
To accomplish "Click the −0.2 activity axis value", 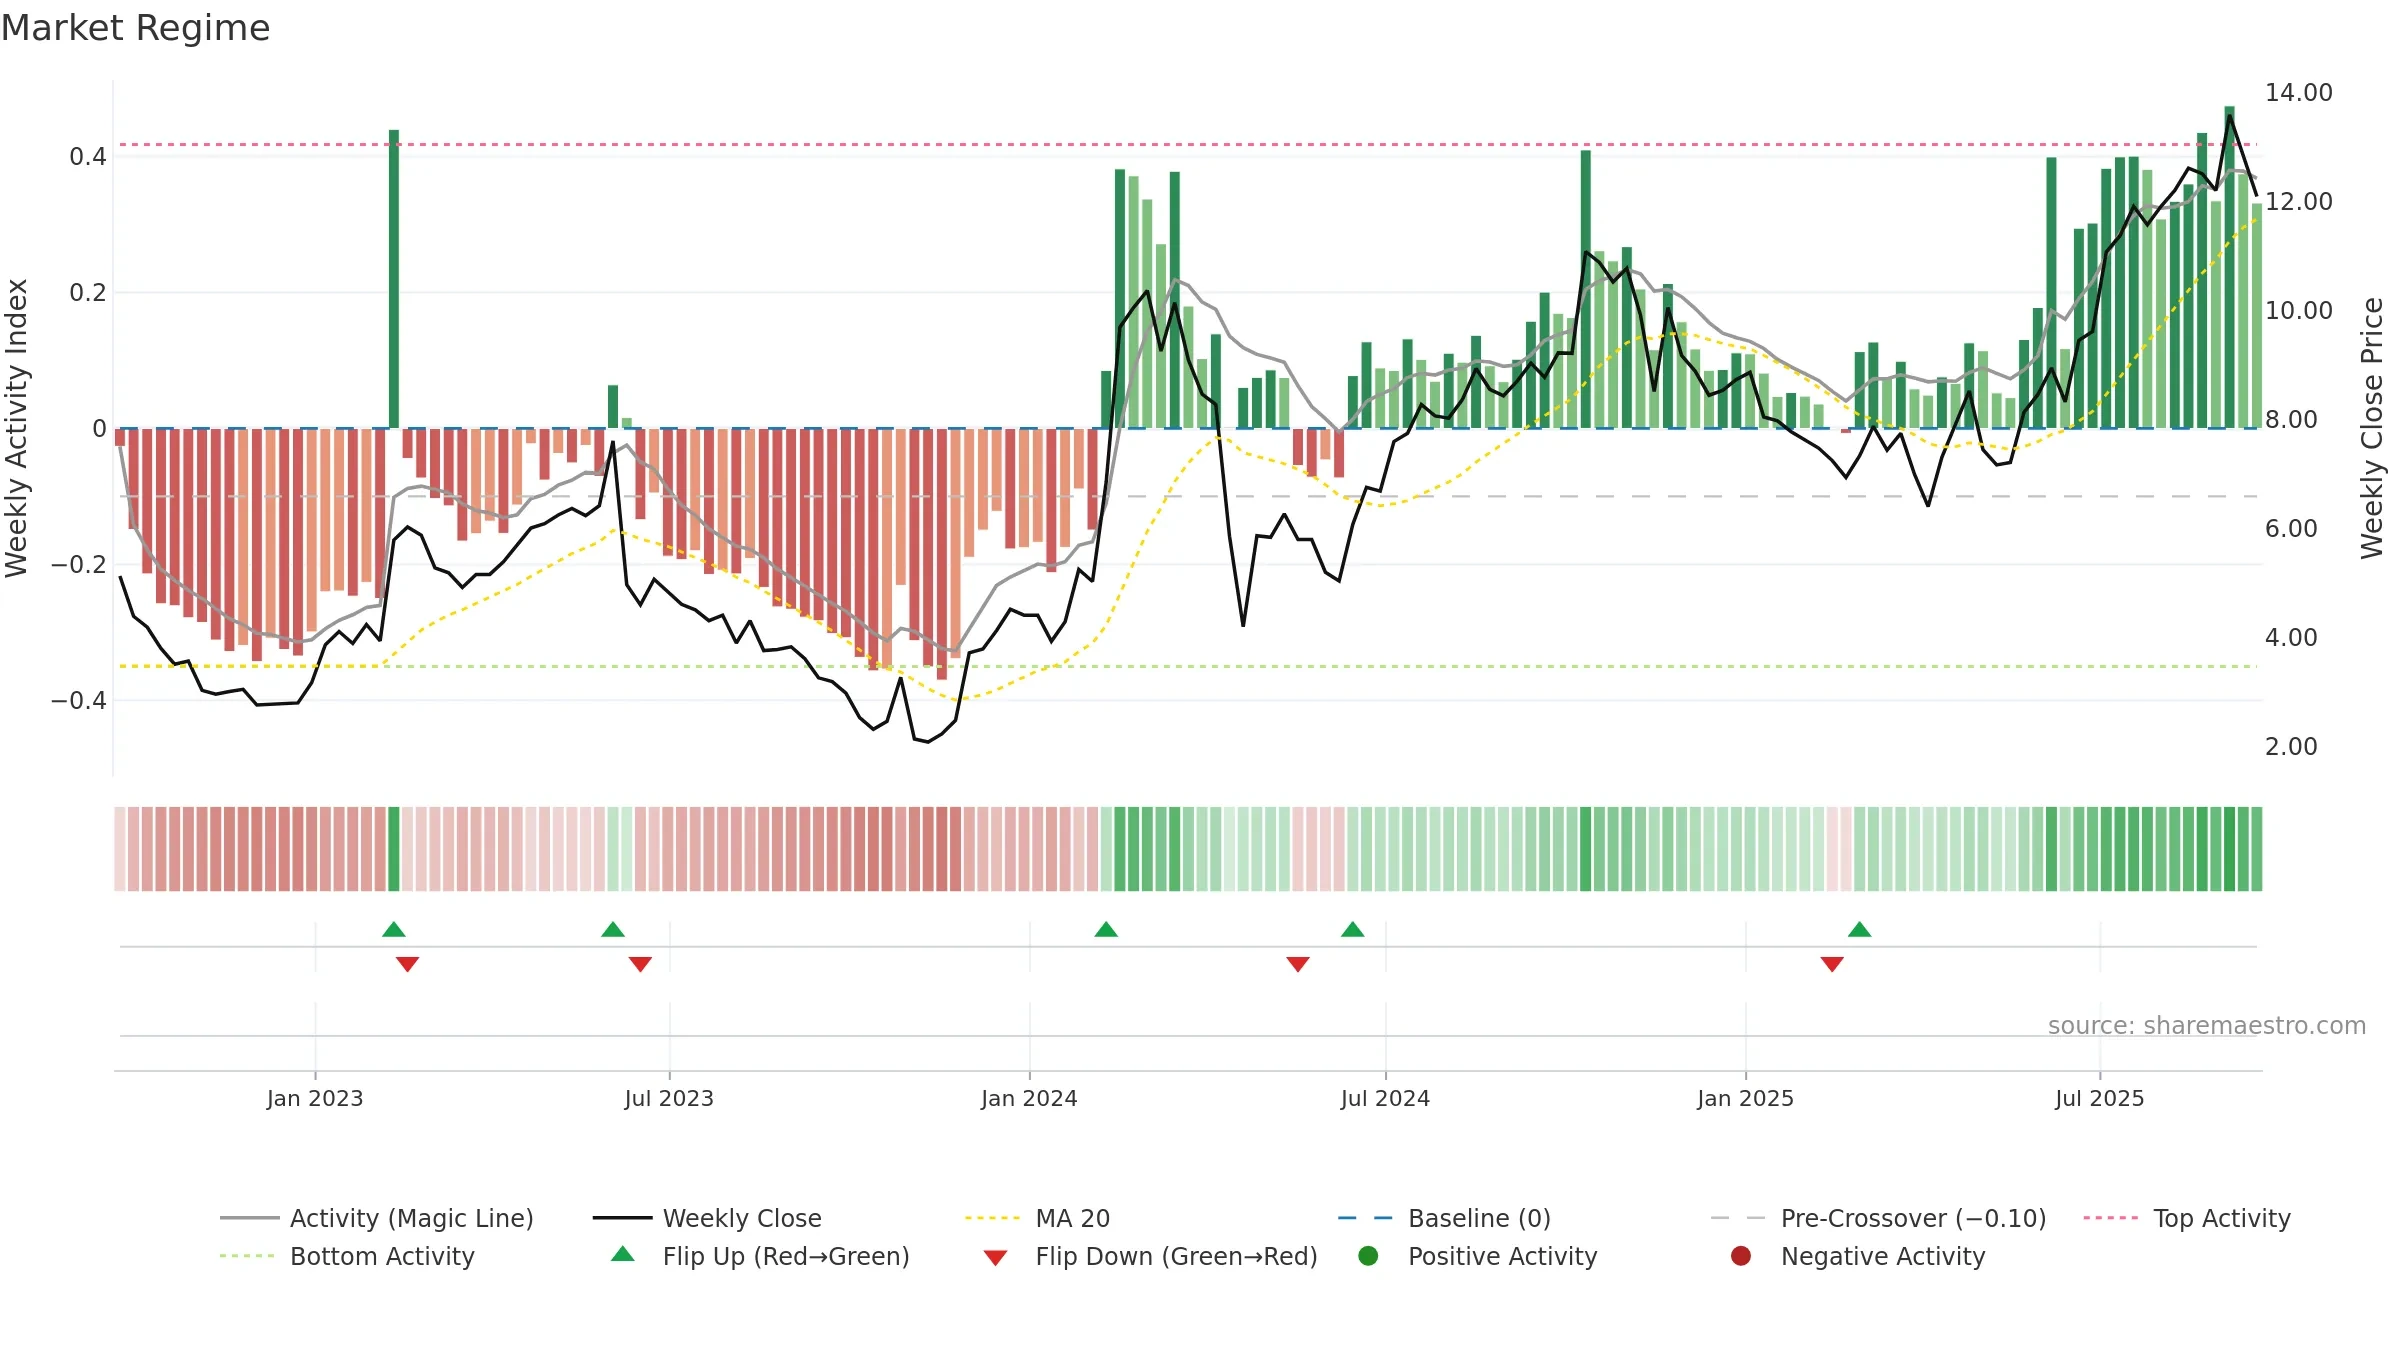I will click(79, 565).
